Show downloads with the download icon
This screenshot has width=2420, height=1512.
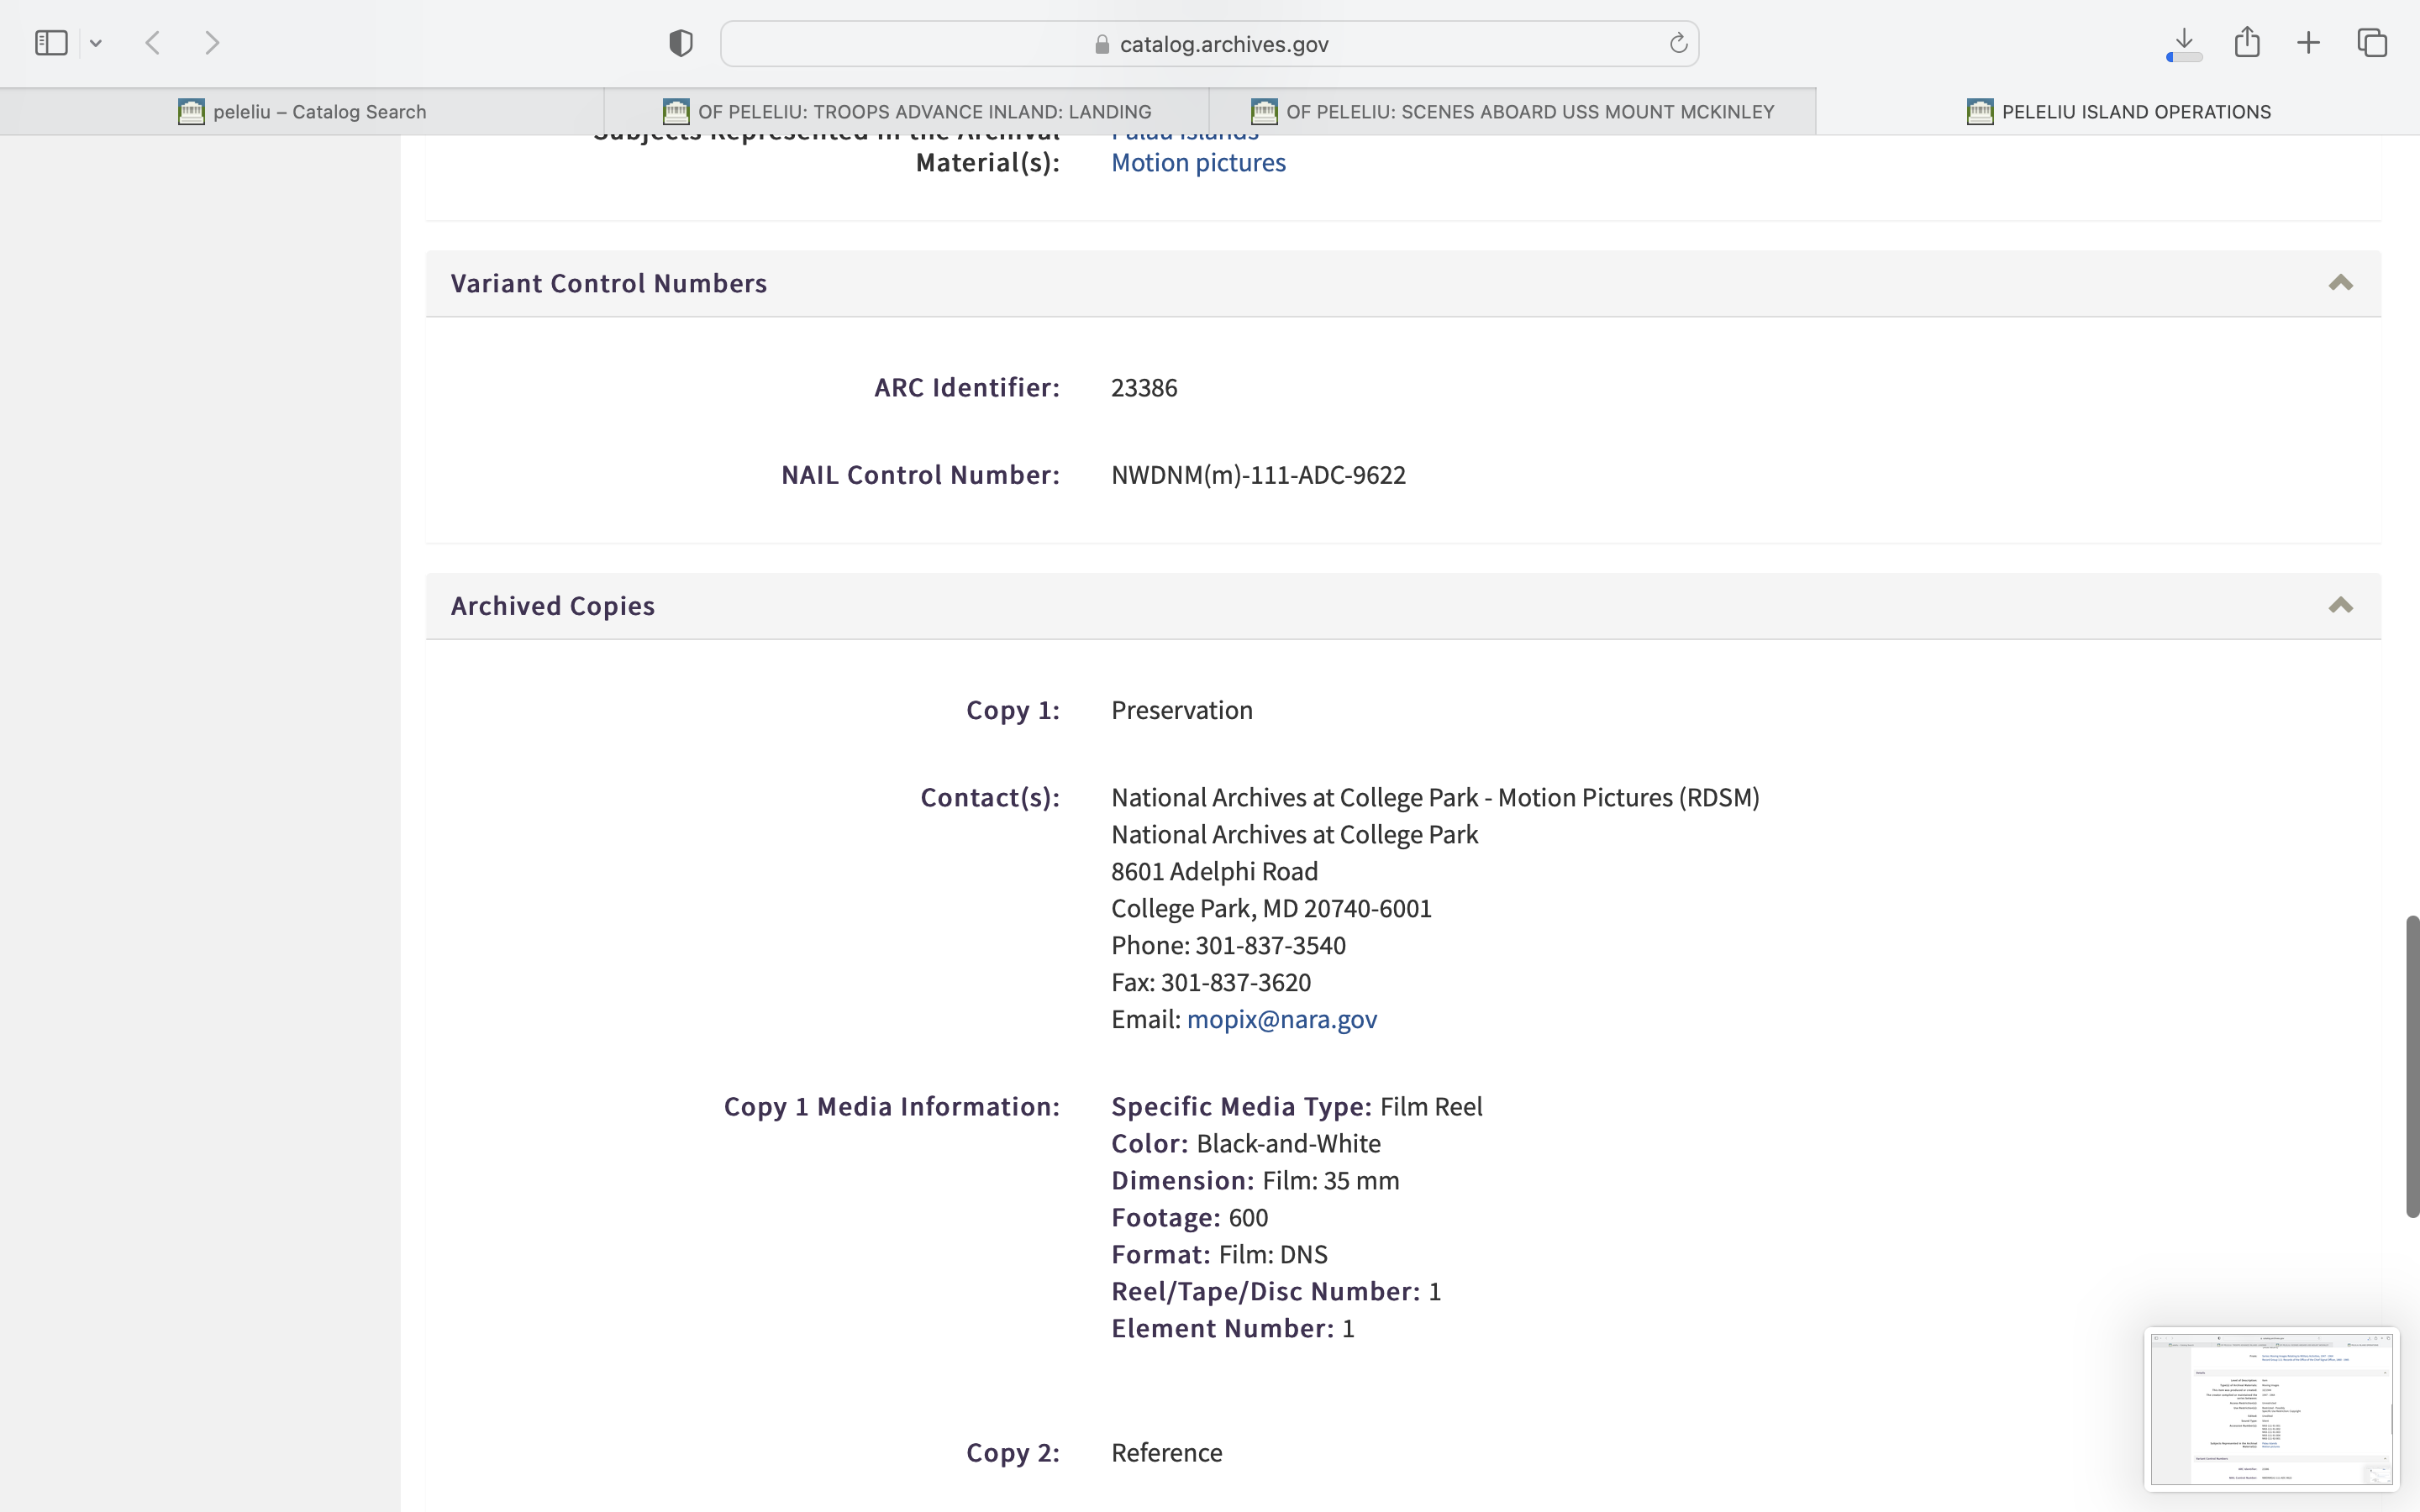(x=2184, y=42)
